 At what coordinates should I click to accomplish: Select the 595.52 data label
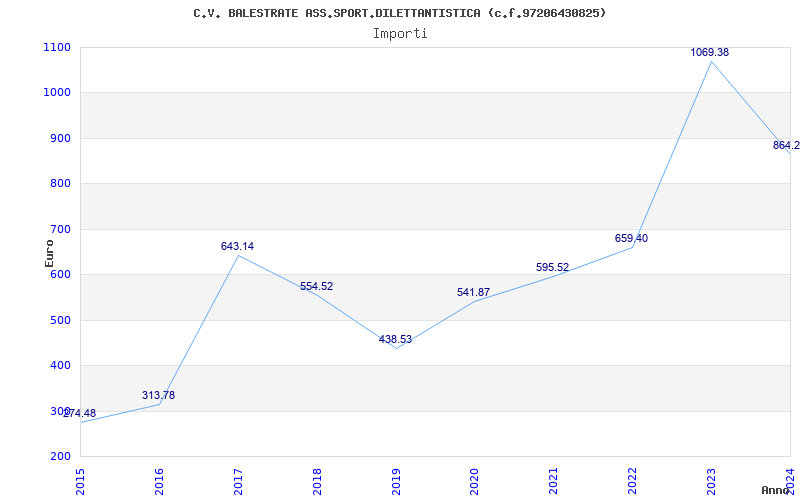coord(553,267)
